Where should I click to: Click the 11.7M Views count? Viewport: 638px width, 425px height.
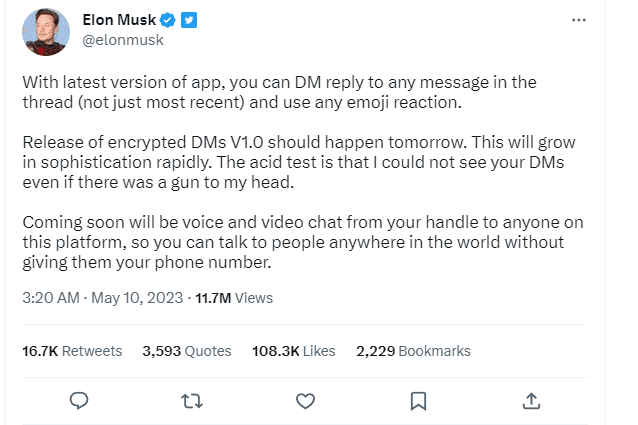point(233,297)
